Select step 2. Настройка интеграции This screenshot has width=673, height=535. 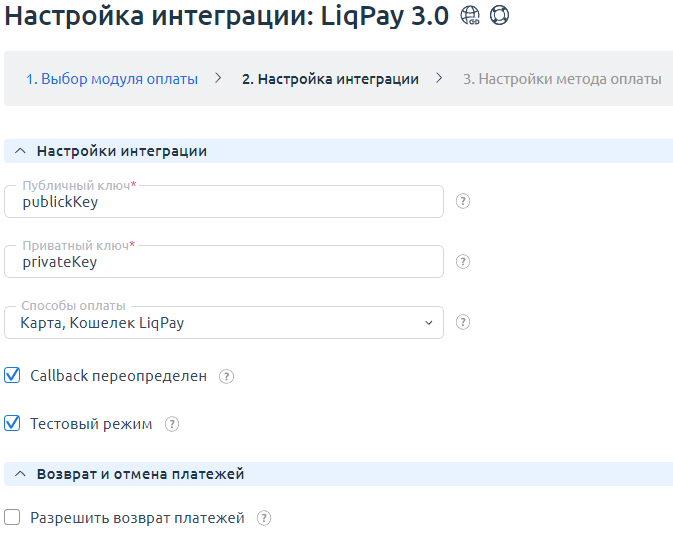point(330,79)
